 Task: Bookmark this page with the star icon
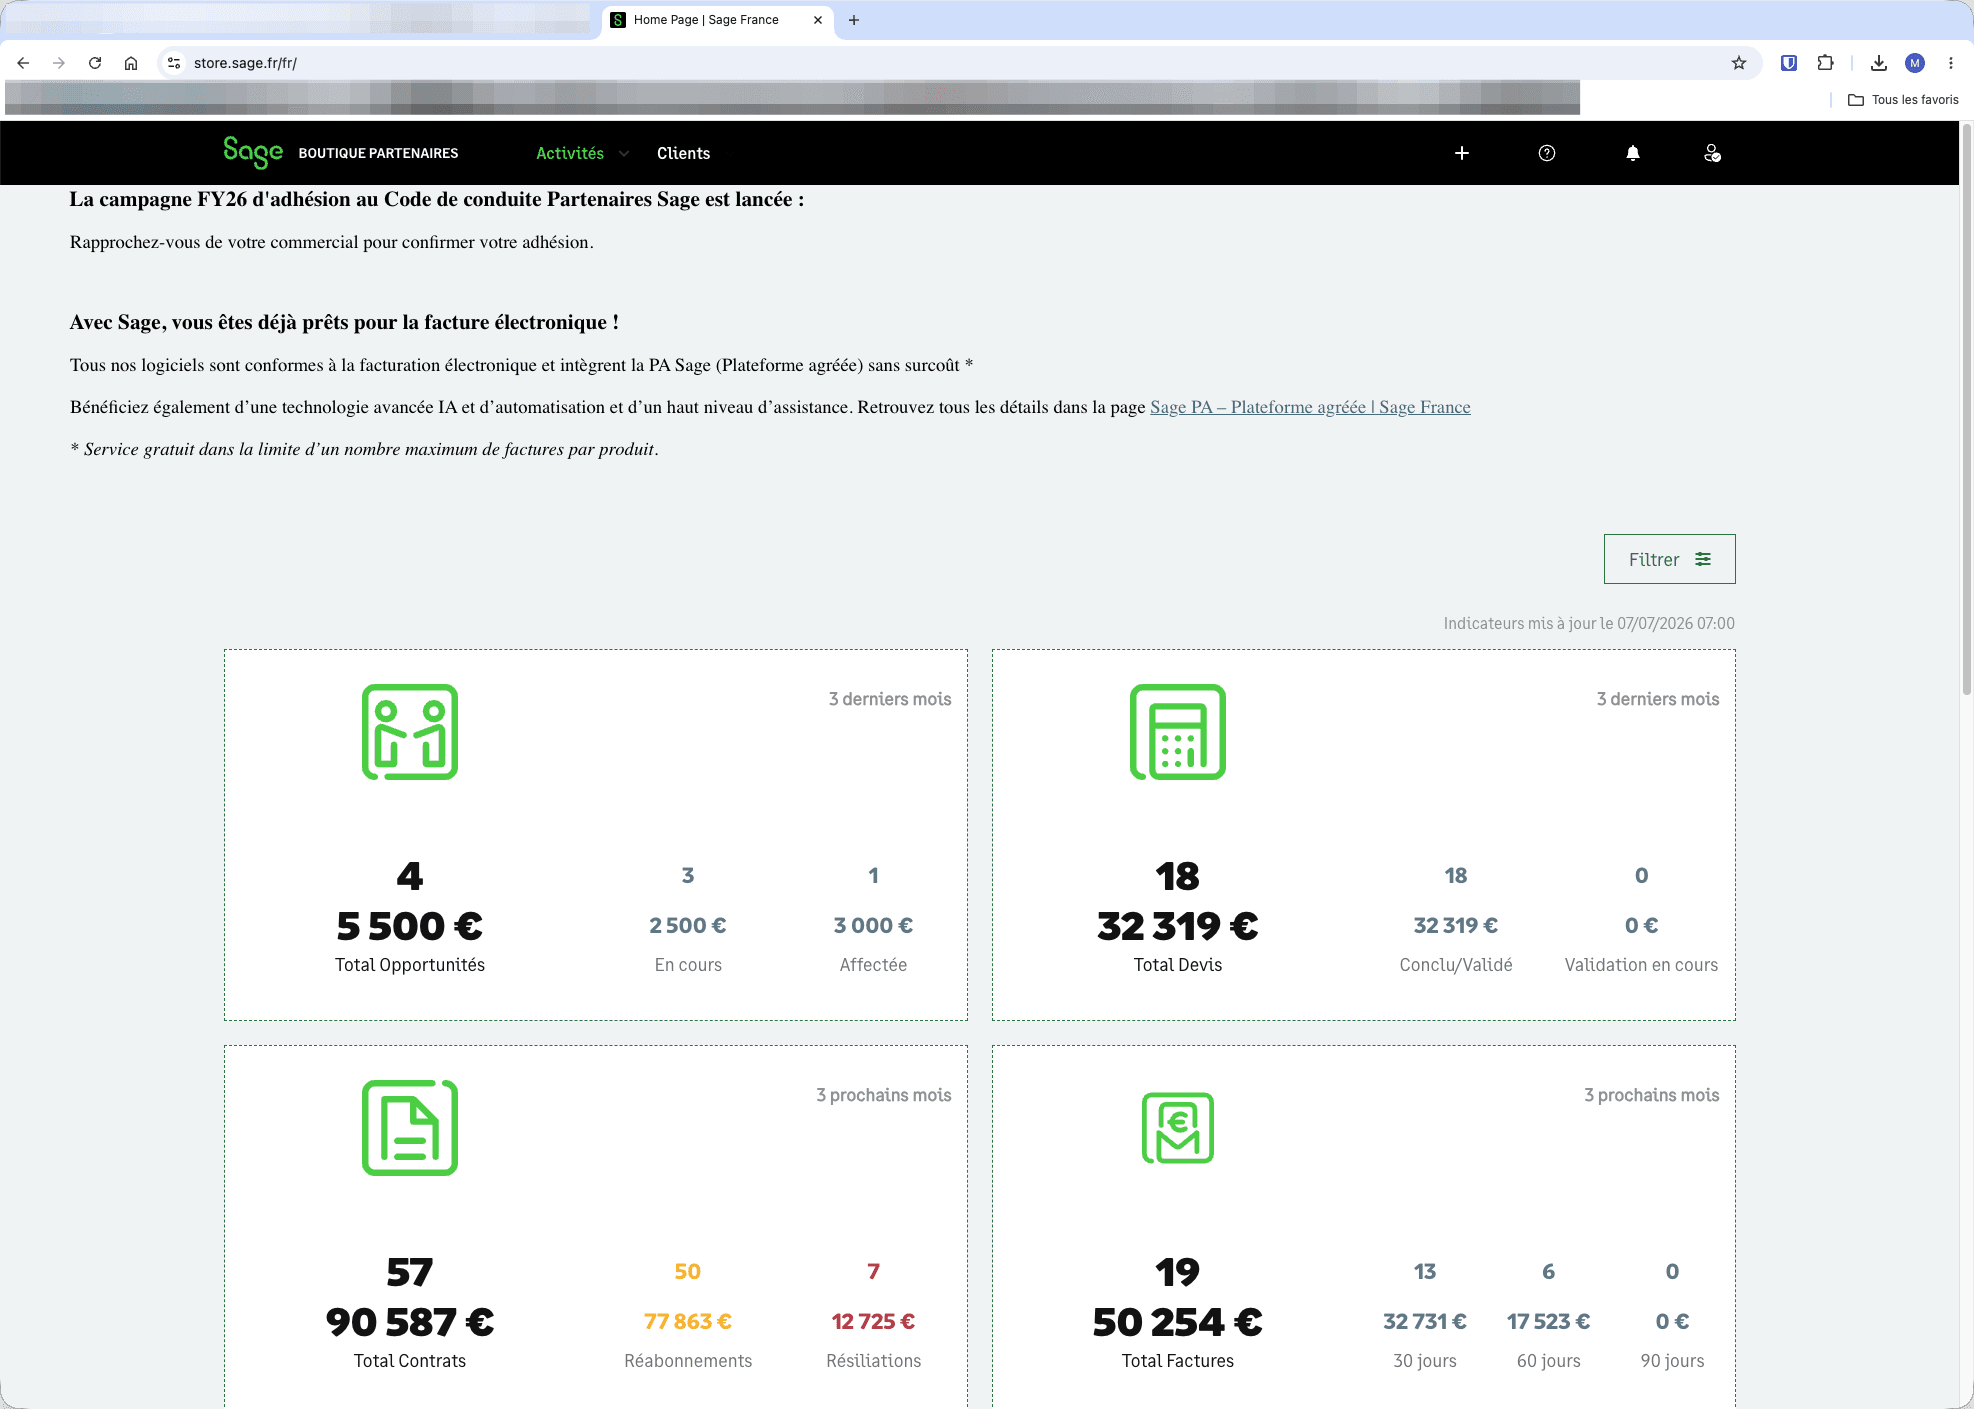tap(1739, 63)
